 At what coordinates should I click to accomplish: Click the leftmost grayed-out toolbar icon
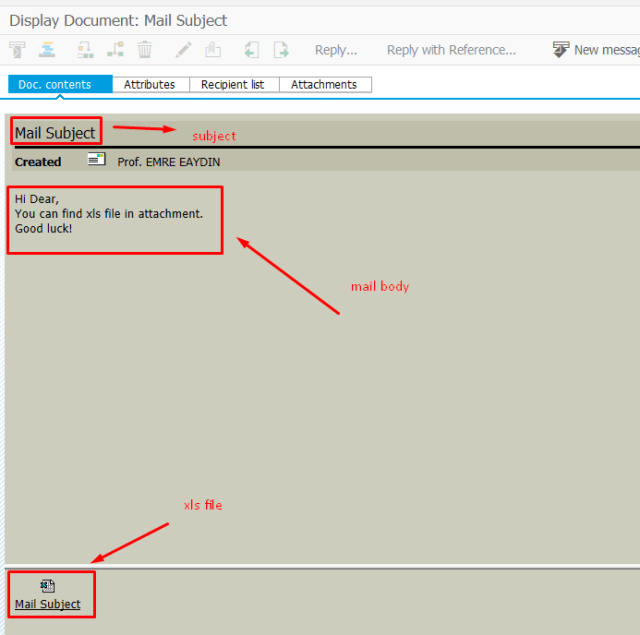[x=17, y=50]
